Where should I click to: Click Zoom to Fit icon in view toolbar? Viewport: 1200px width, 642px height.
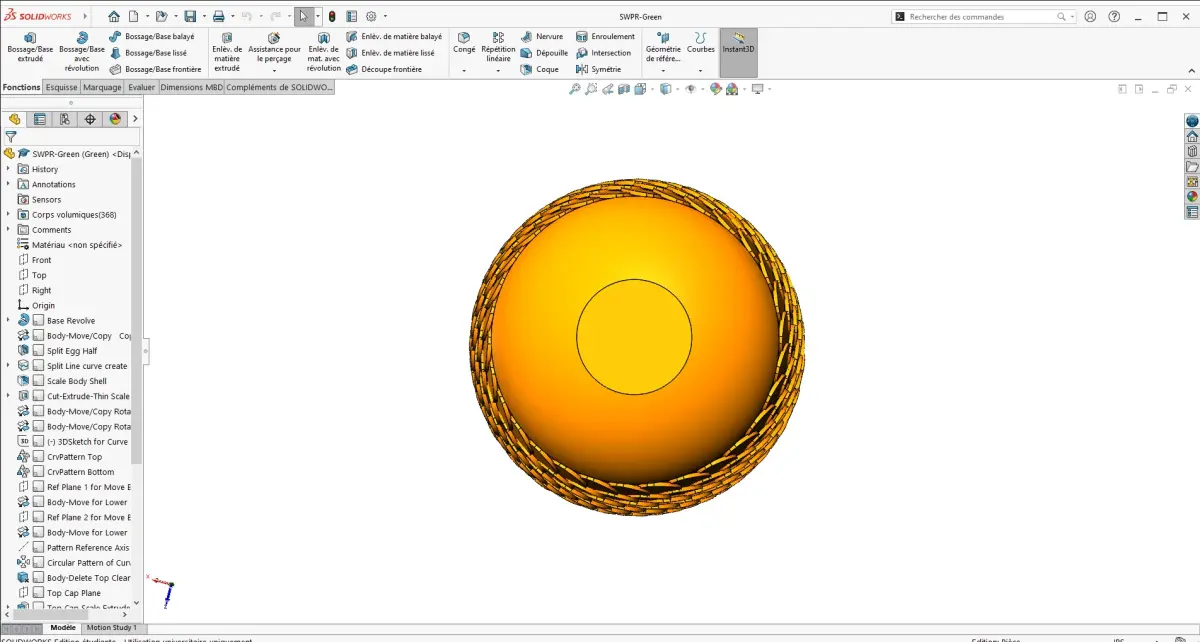pos(575,89)
